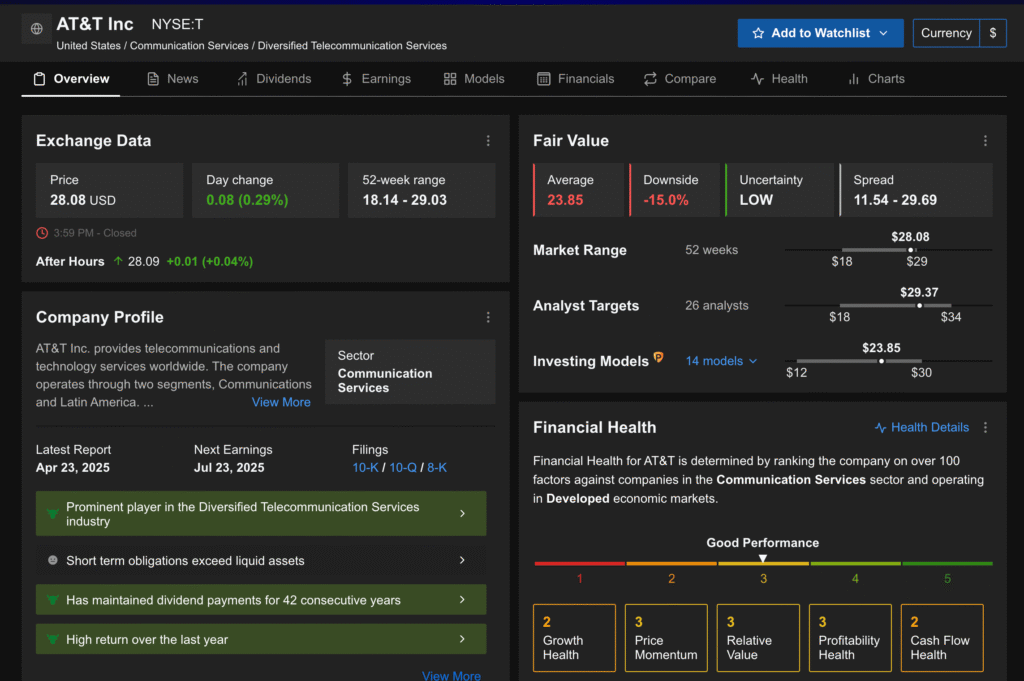Expand the Prominent player insight row
The height and width of the screenshot is (681, 1024).
[x=261, y=514]
